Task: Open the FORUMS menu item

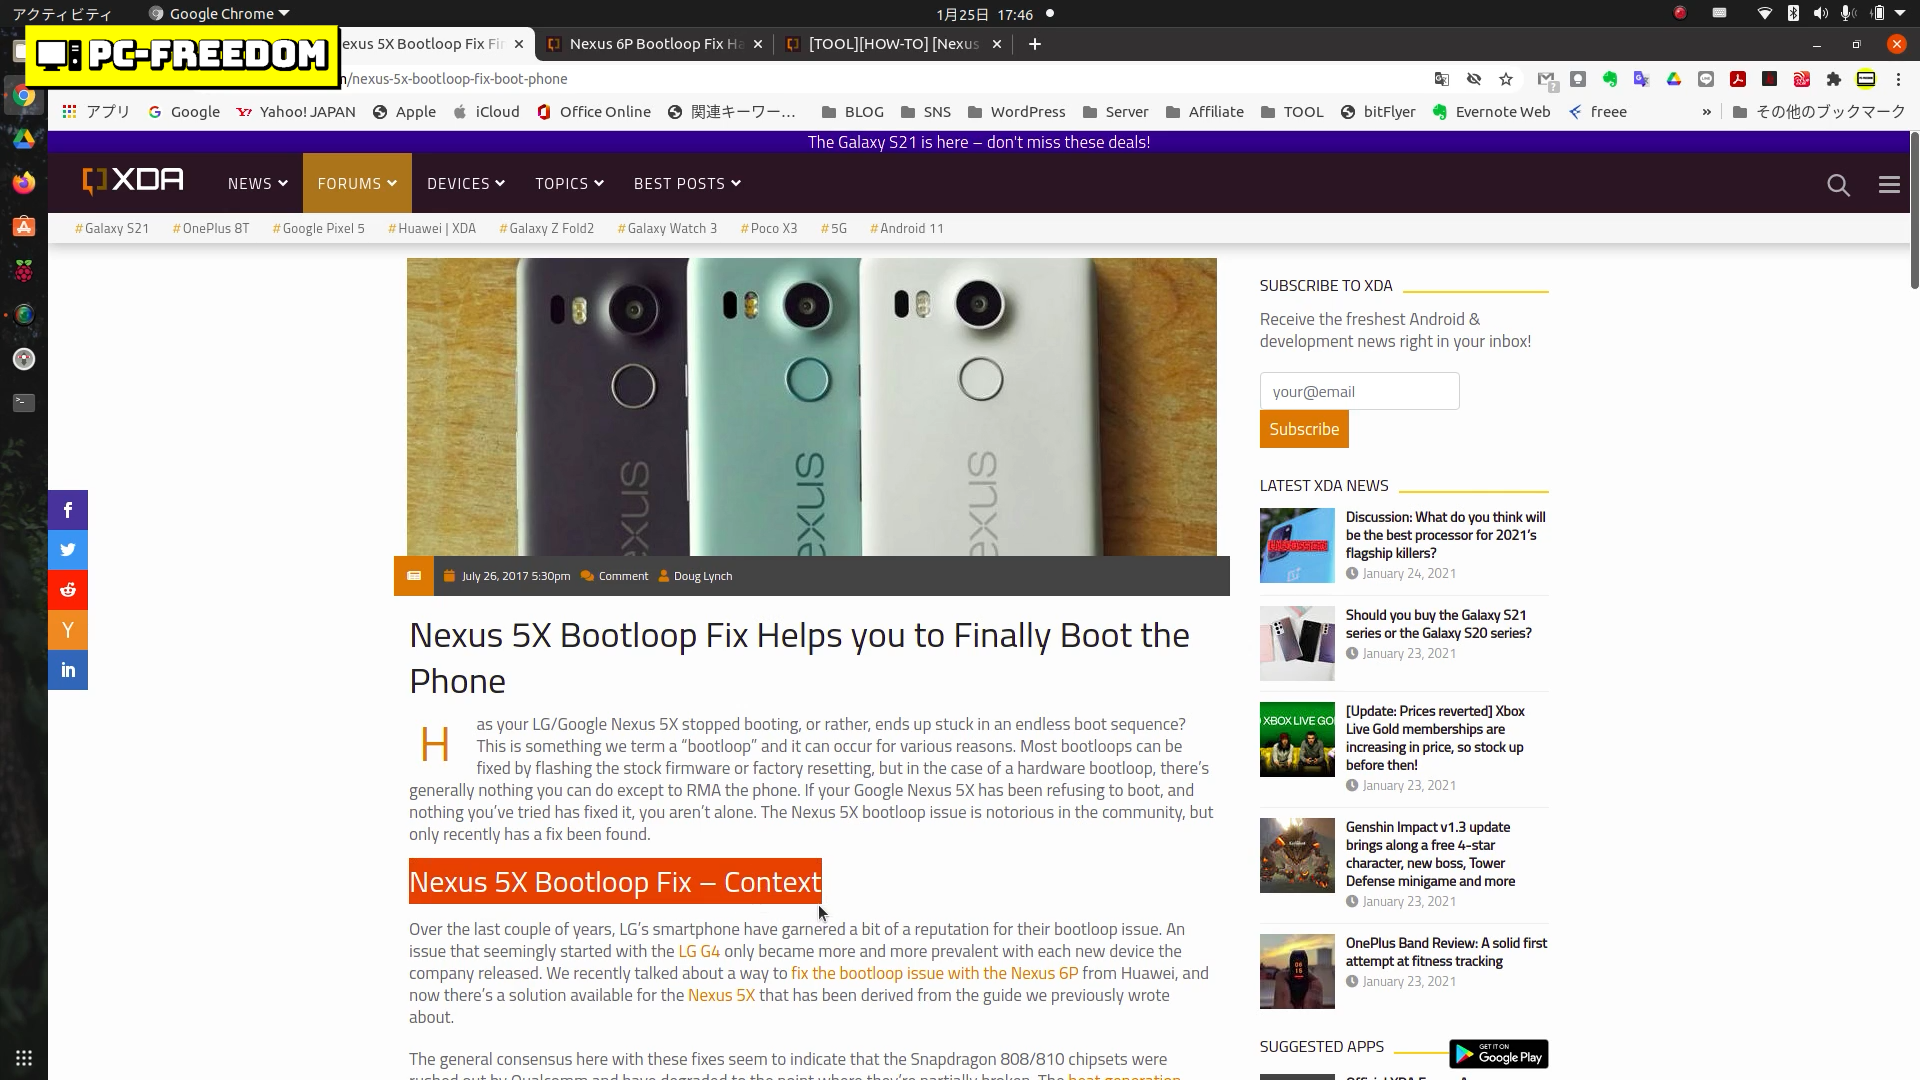Action: (x=357, y=183)
